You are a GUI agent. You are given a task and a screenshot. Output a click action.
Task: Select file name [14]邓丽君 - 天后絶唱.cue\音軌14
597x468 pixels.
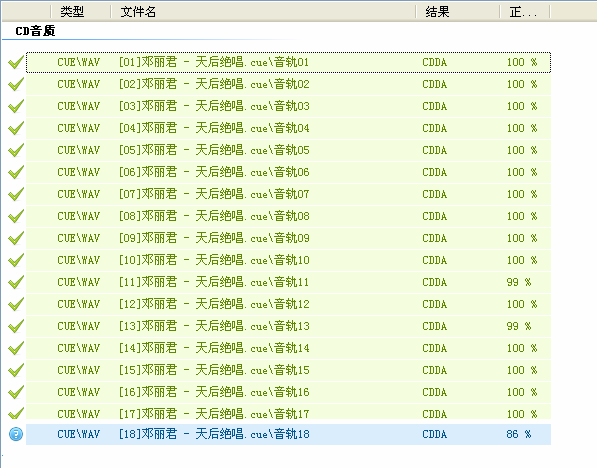point(214,349)
